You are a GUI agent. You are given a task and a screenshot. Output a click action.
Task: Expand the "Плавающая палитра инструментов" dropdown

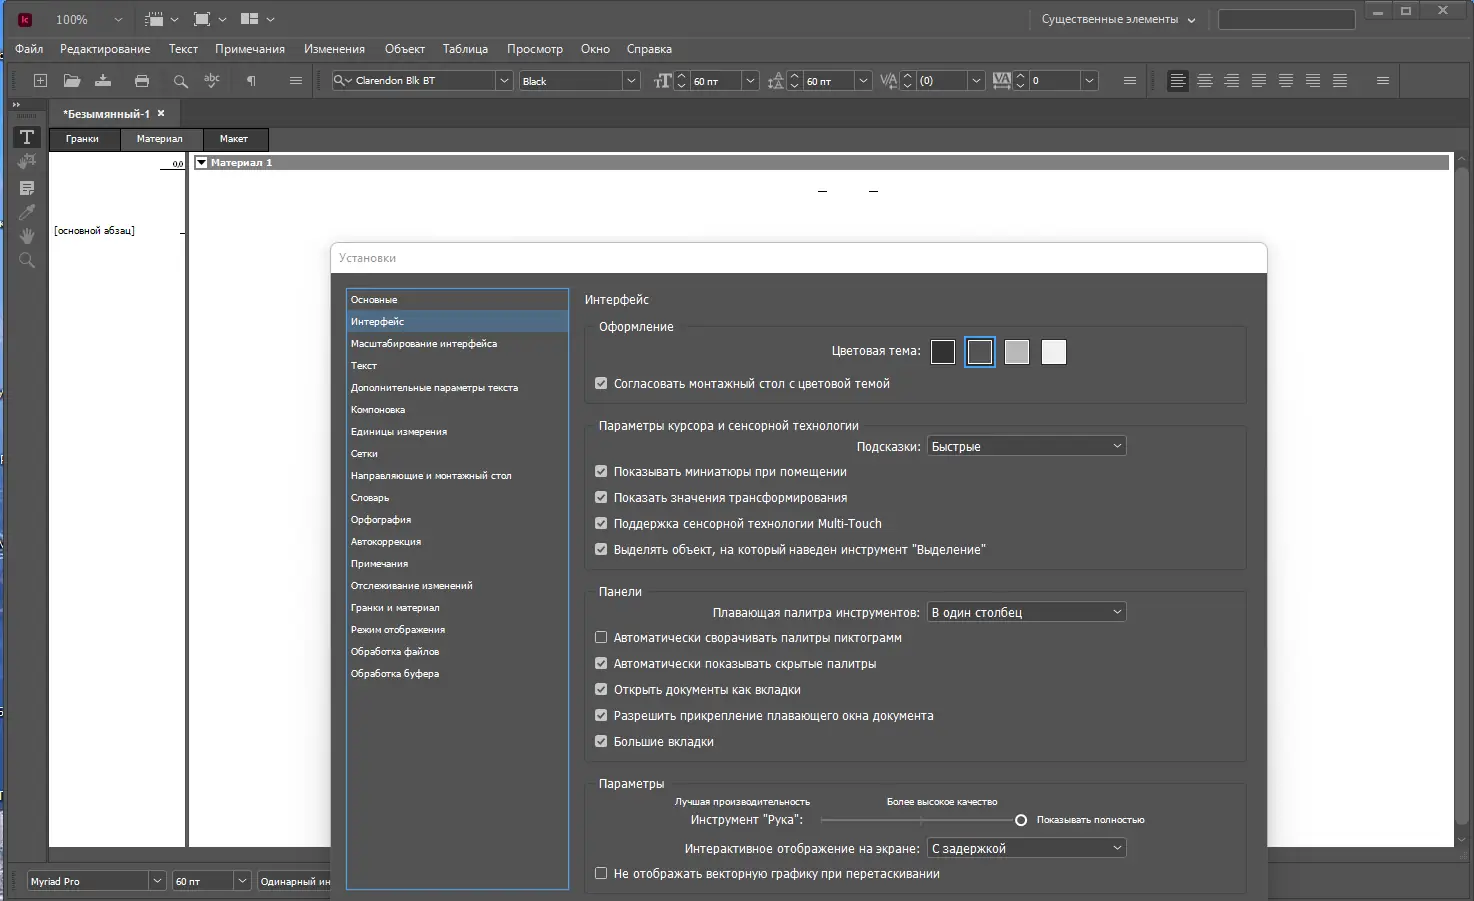point(1026,612)
